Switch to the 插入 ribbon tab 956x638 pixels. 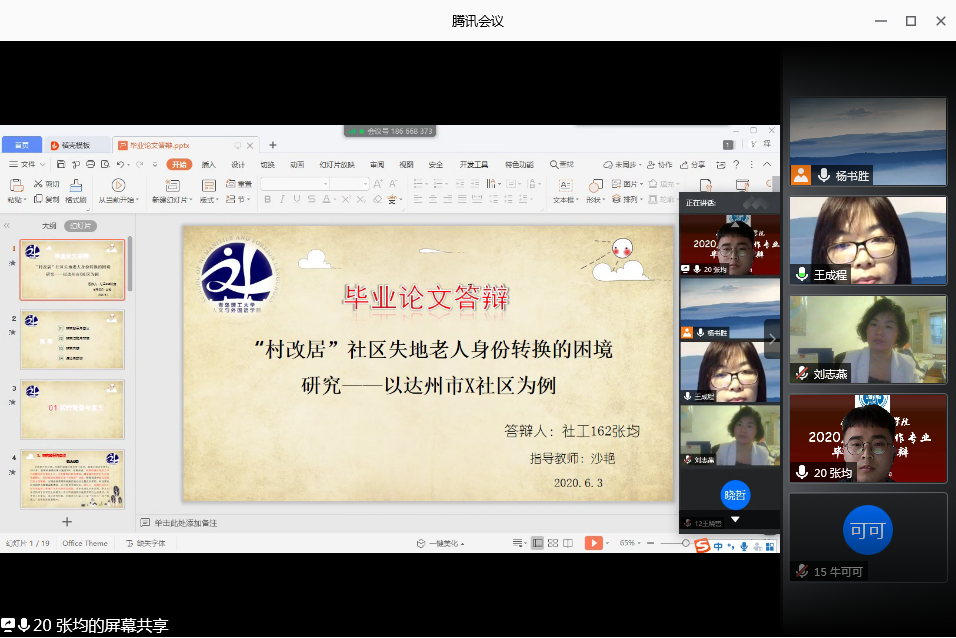pos(208,164)
